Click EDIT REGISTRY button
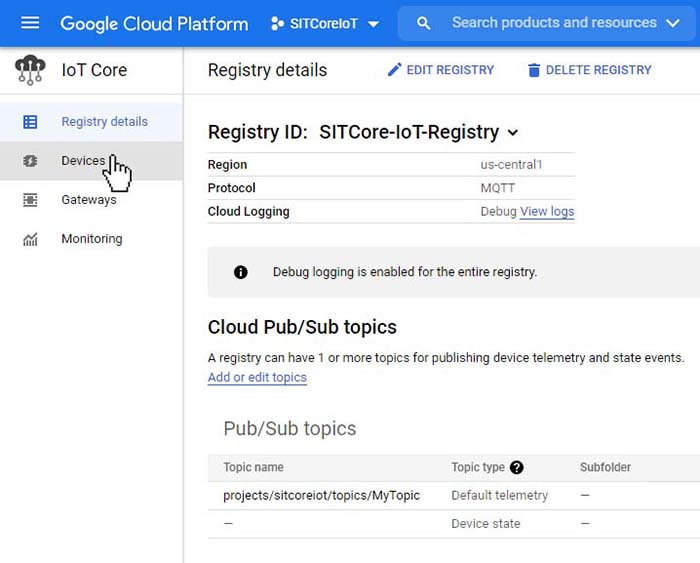This screenshot has width=700, height=563. (x=441, y=70)
